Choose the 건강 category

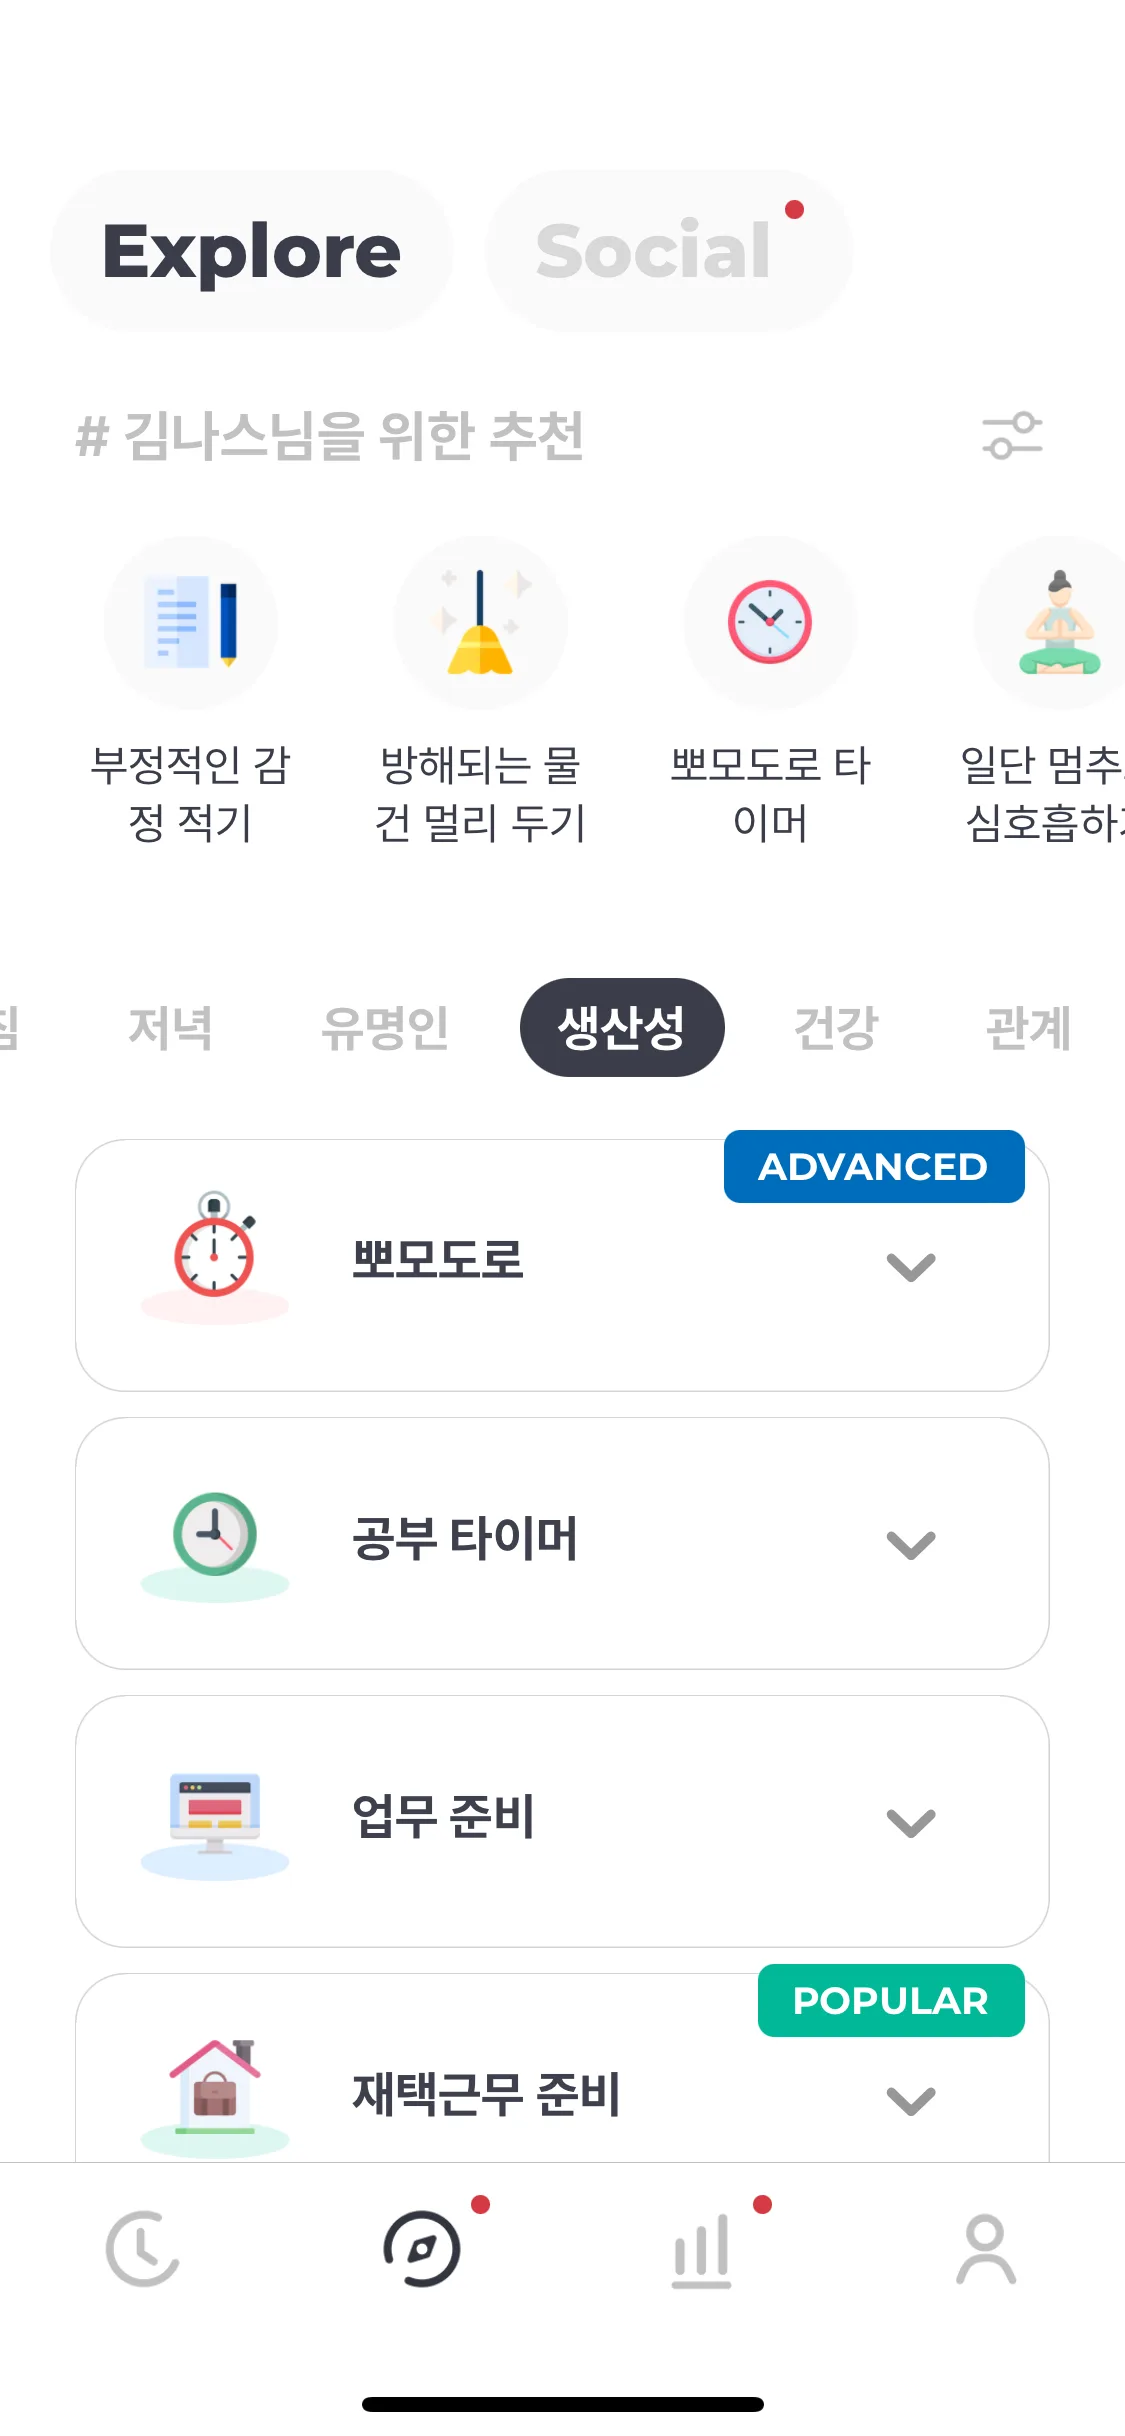835,1027
